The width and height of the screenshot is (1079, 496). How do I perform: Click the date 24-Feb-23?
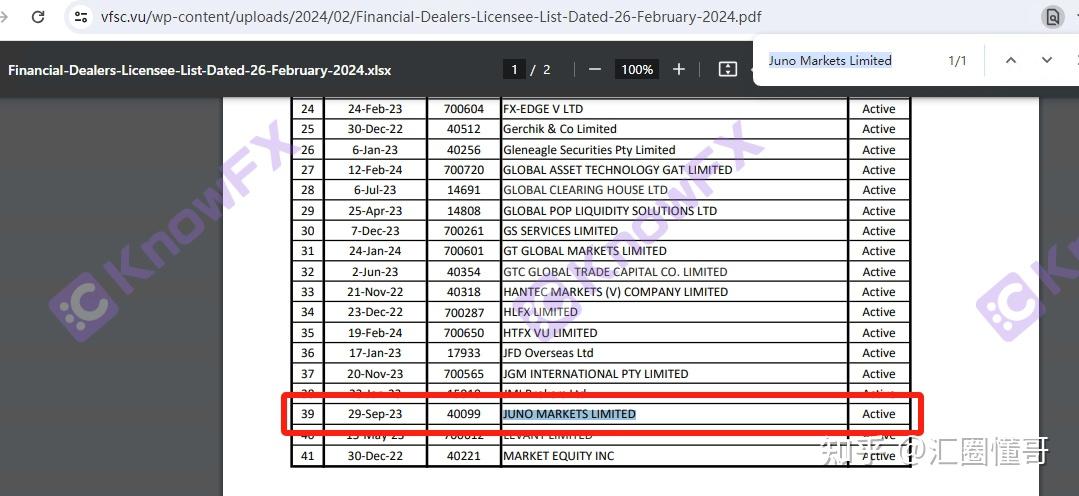click(x=375, y=109)
